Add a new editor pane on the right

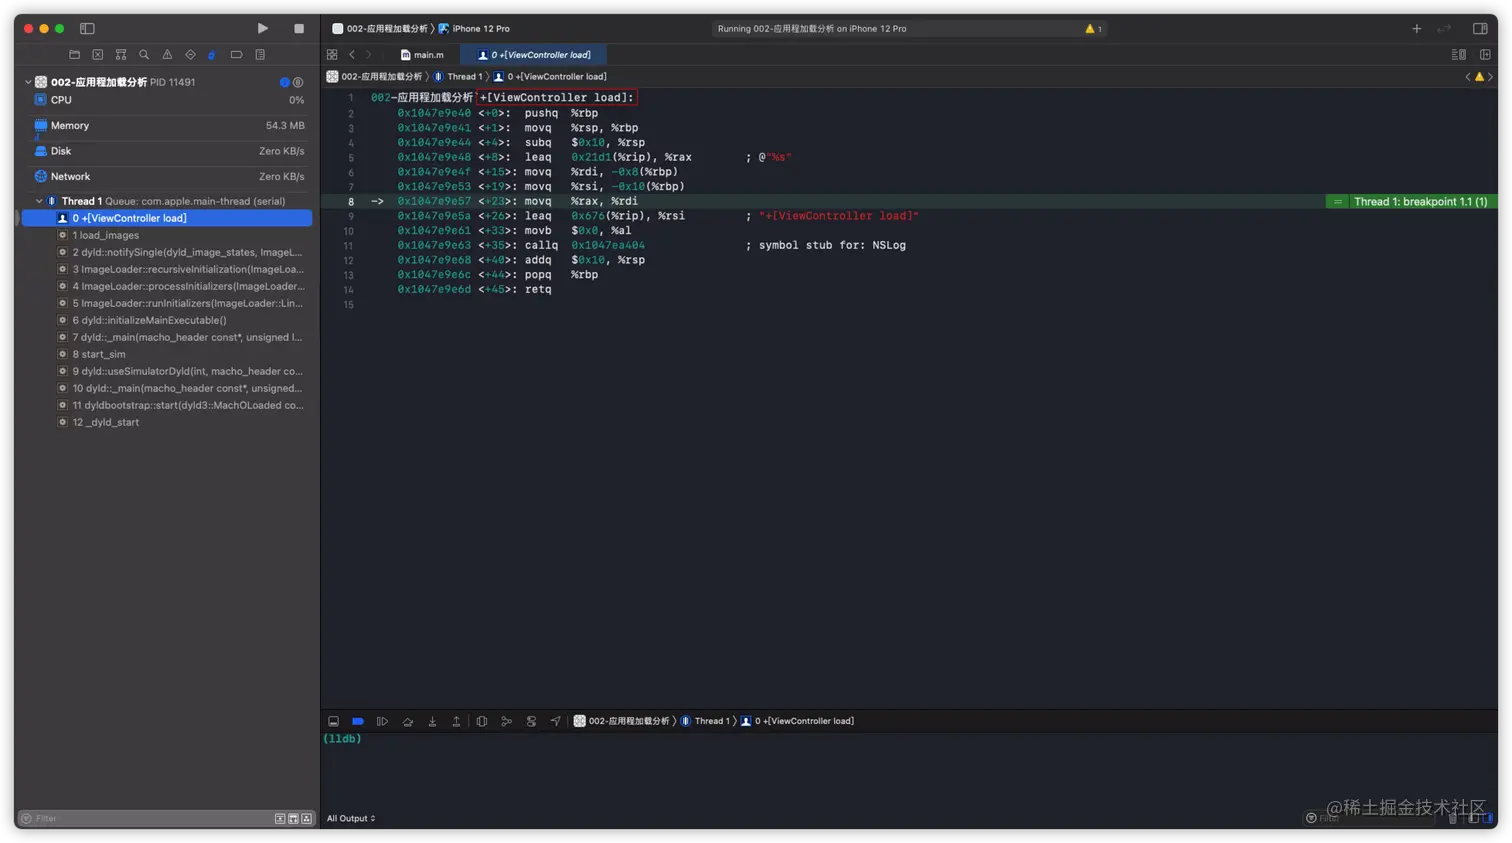pos(1485,55)
